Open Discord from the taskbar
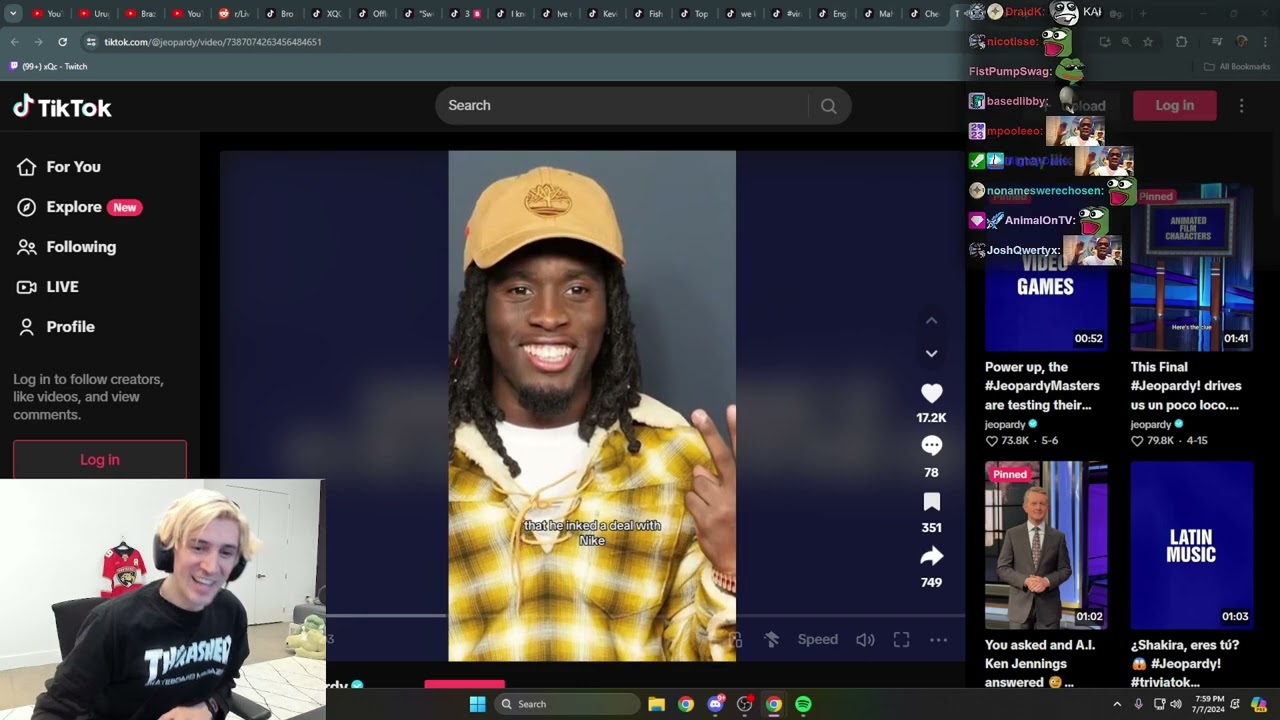This screenshot has width=1280, height=720. pyautogui.click(x=715, y=704)
